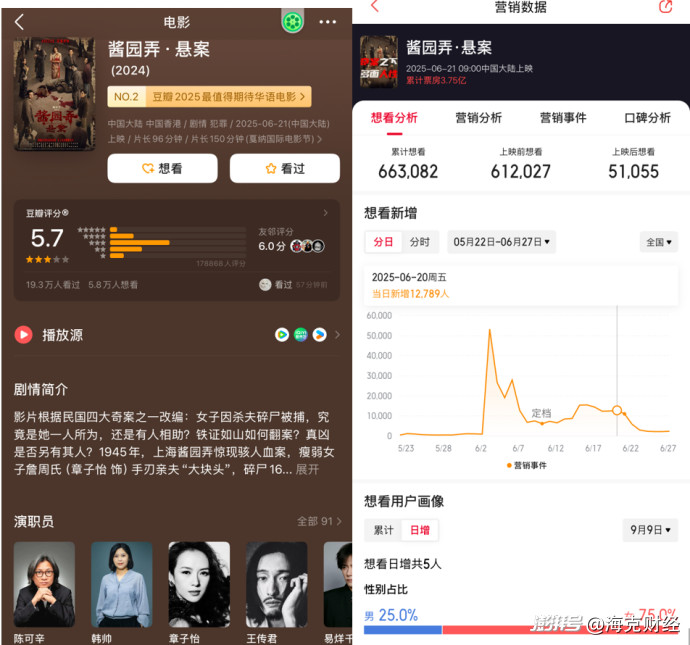Tap the red play icon beside 播放源
Viewport: 690px width, 645px height.
pos(23,335)
